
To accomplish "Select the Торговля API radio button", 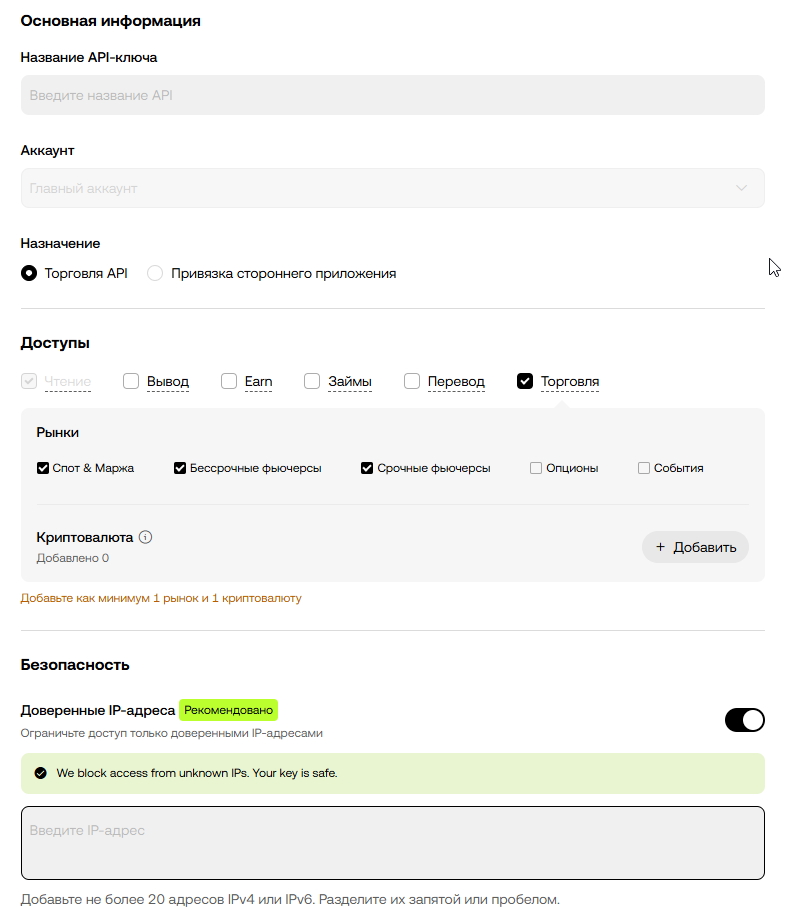I will click(29, 273).
